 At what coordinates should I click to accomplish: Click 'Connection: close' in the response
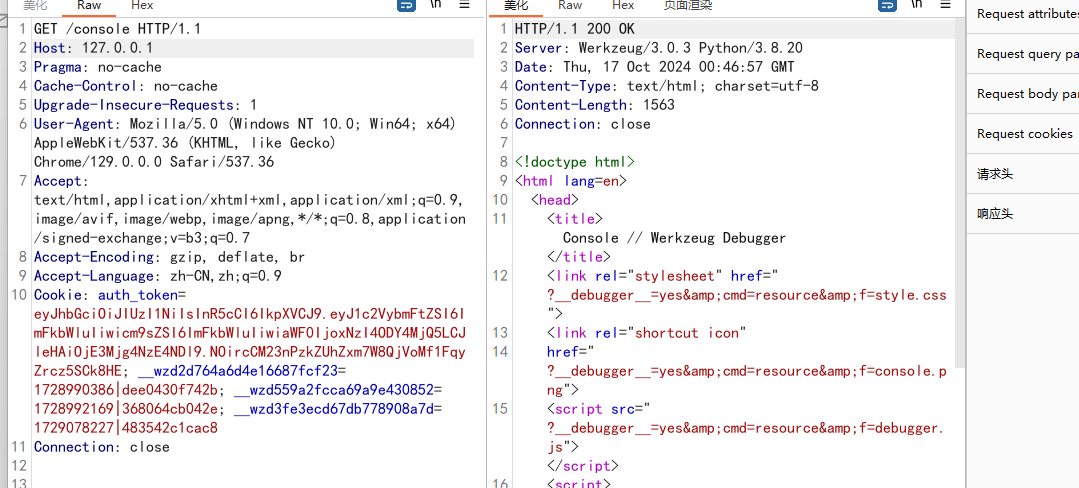pos(583,124)
